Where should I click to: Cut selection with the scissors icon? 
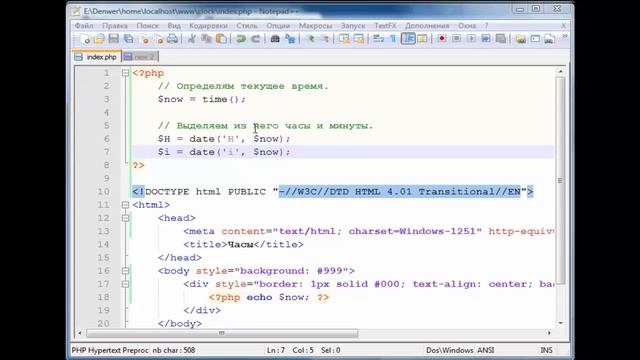click(191, 39)
